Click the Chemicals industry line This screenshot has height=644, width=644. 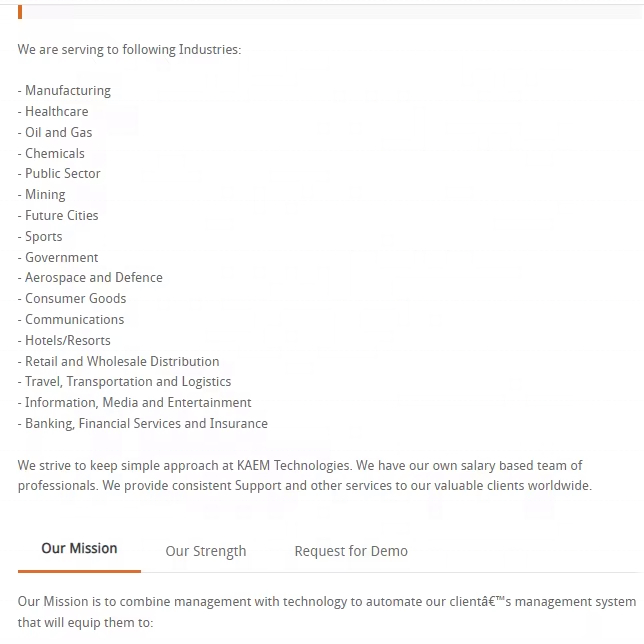(x=54, y=154)
